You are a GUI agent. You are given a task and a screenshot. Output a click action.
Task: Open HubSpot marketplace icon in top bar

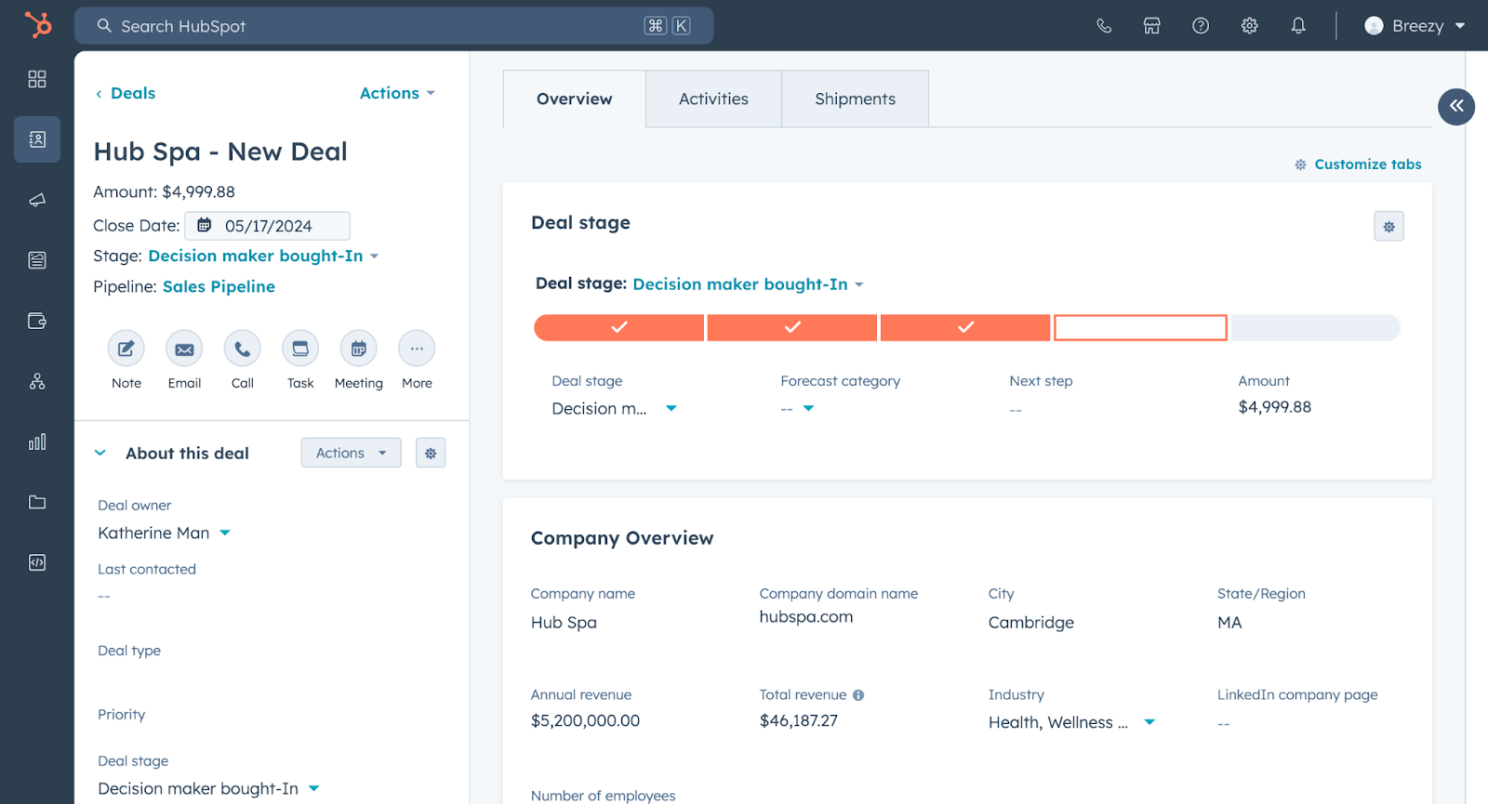pos(1152,26)
